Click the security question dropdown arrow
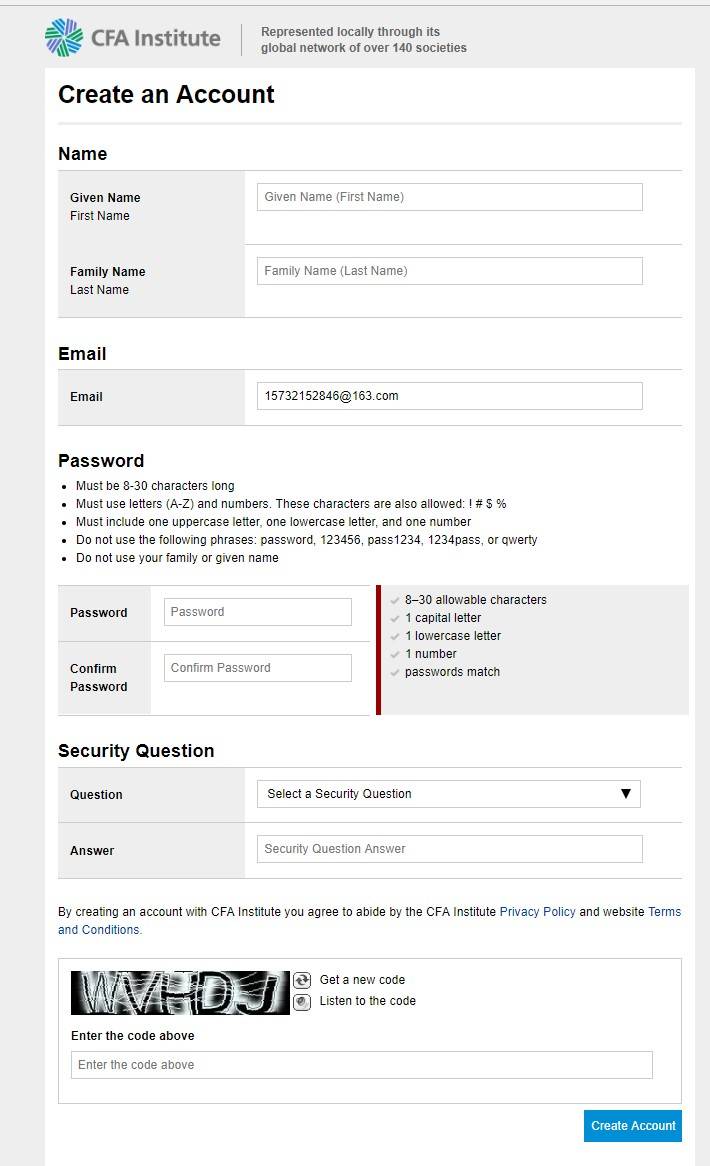This screenshot has height=1166, width=710. (626, 794)
